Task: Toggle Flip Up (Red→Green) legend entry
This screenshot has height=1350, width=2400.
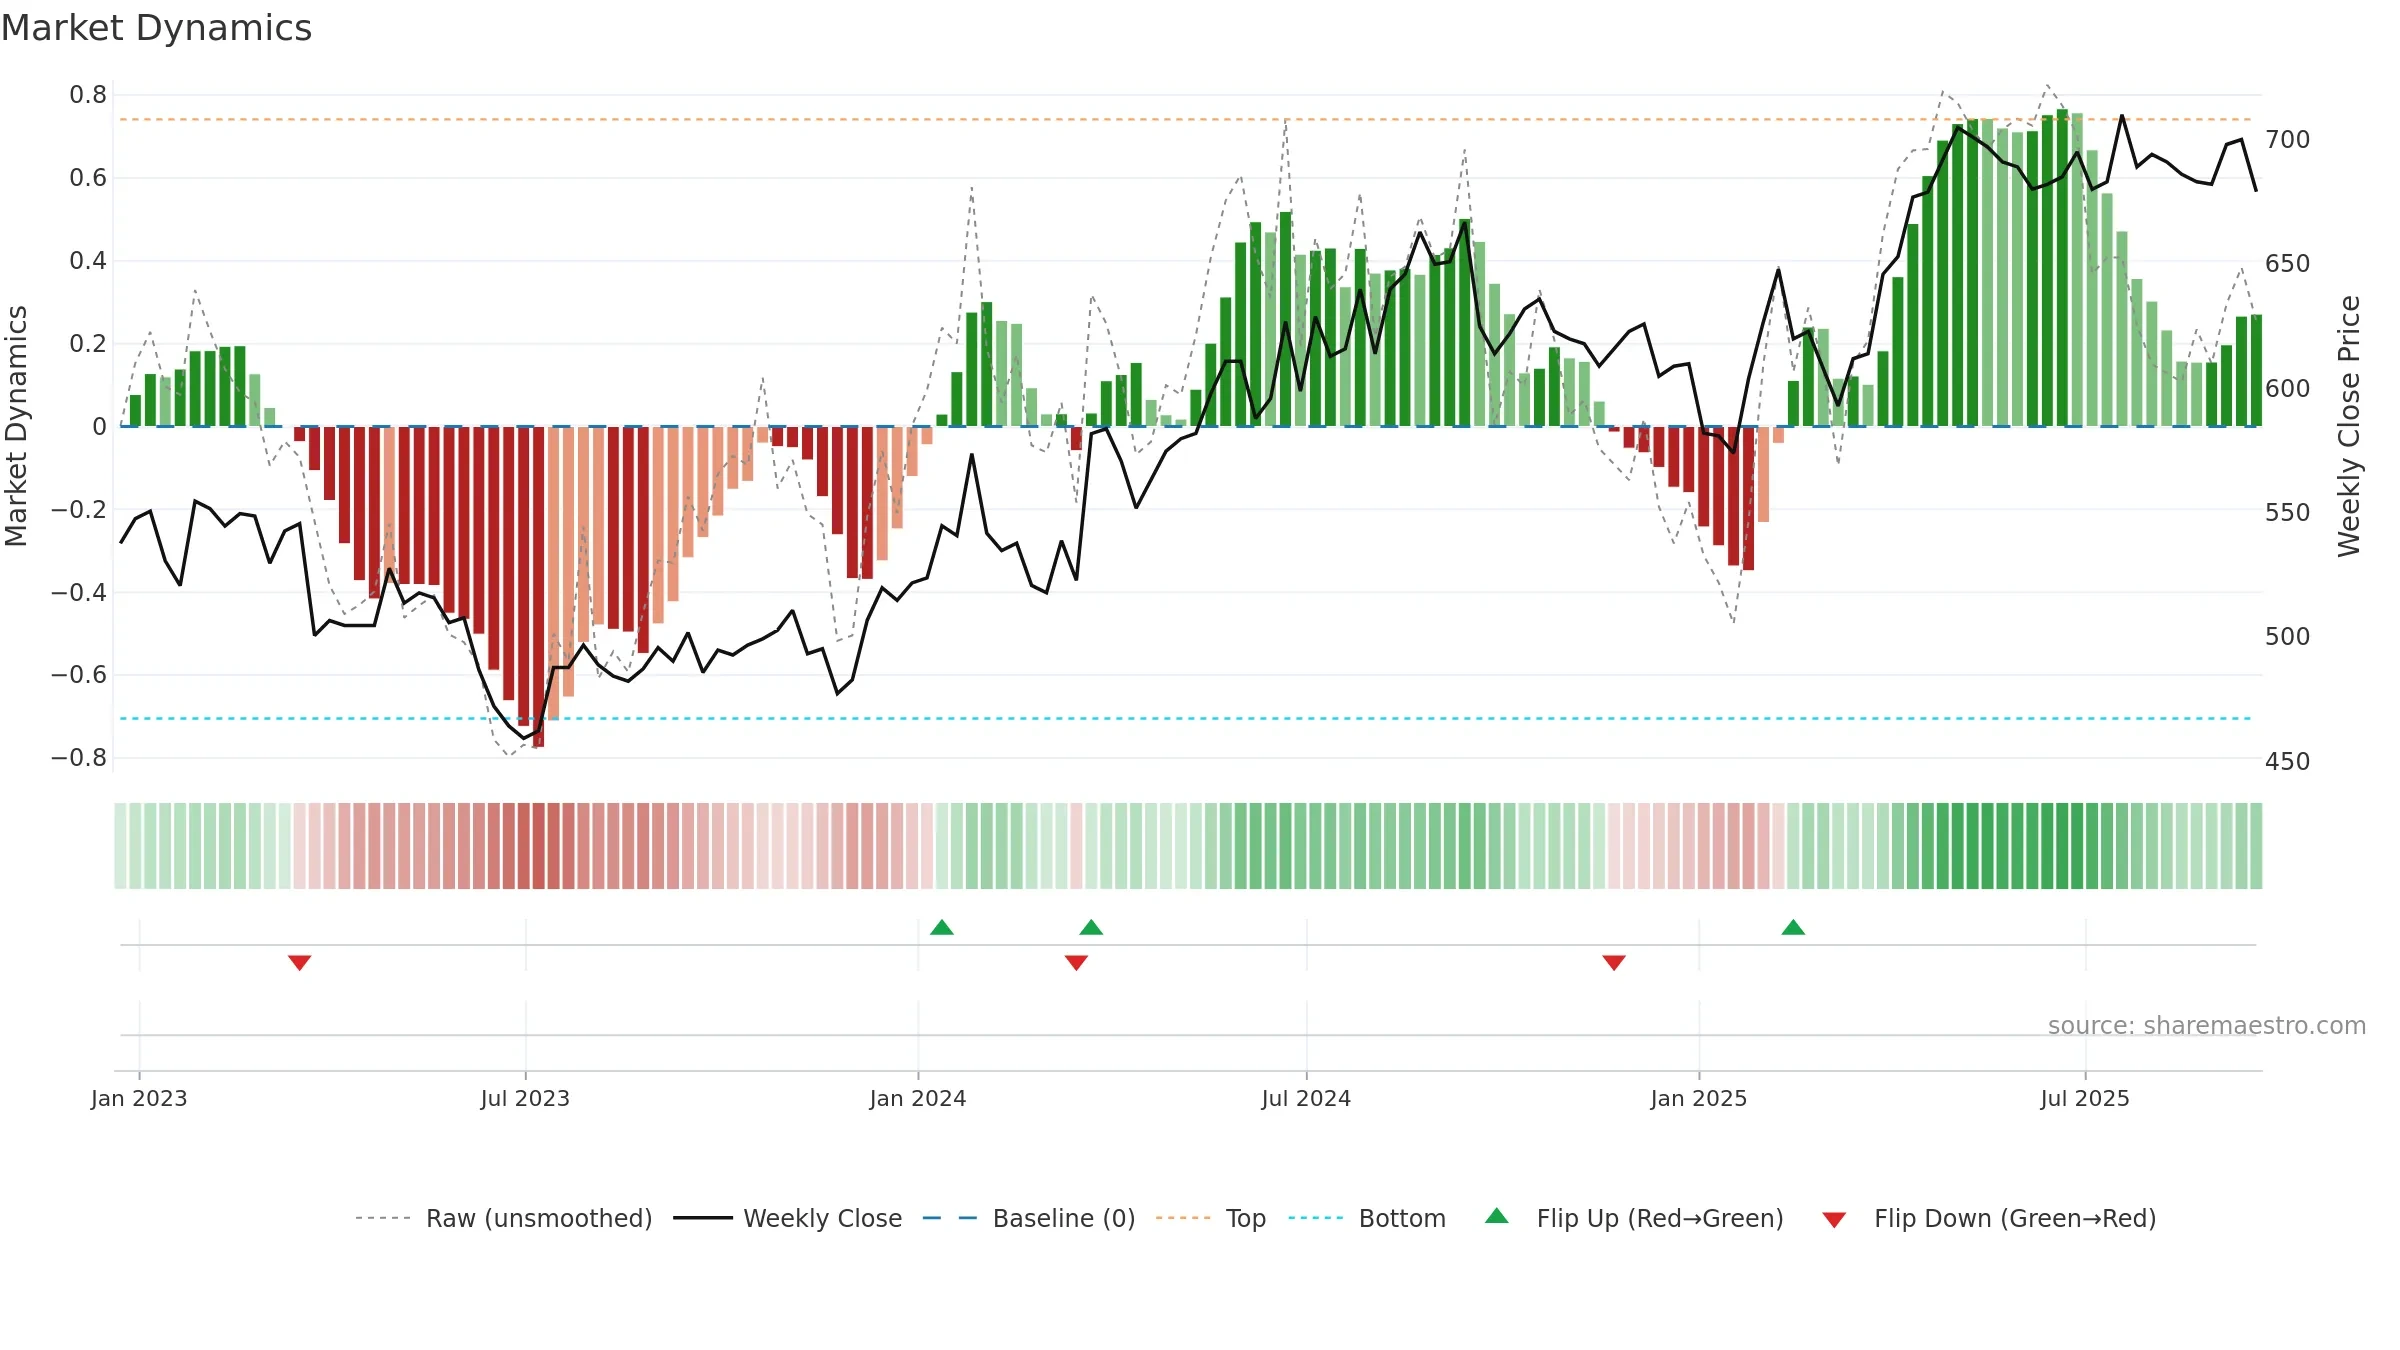Action: click(x=1634, y=1218)
